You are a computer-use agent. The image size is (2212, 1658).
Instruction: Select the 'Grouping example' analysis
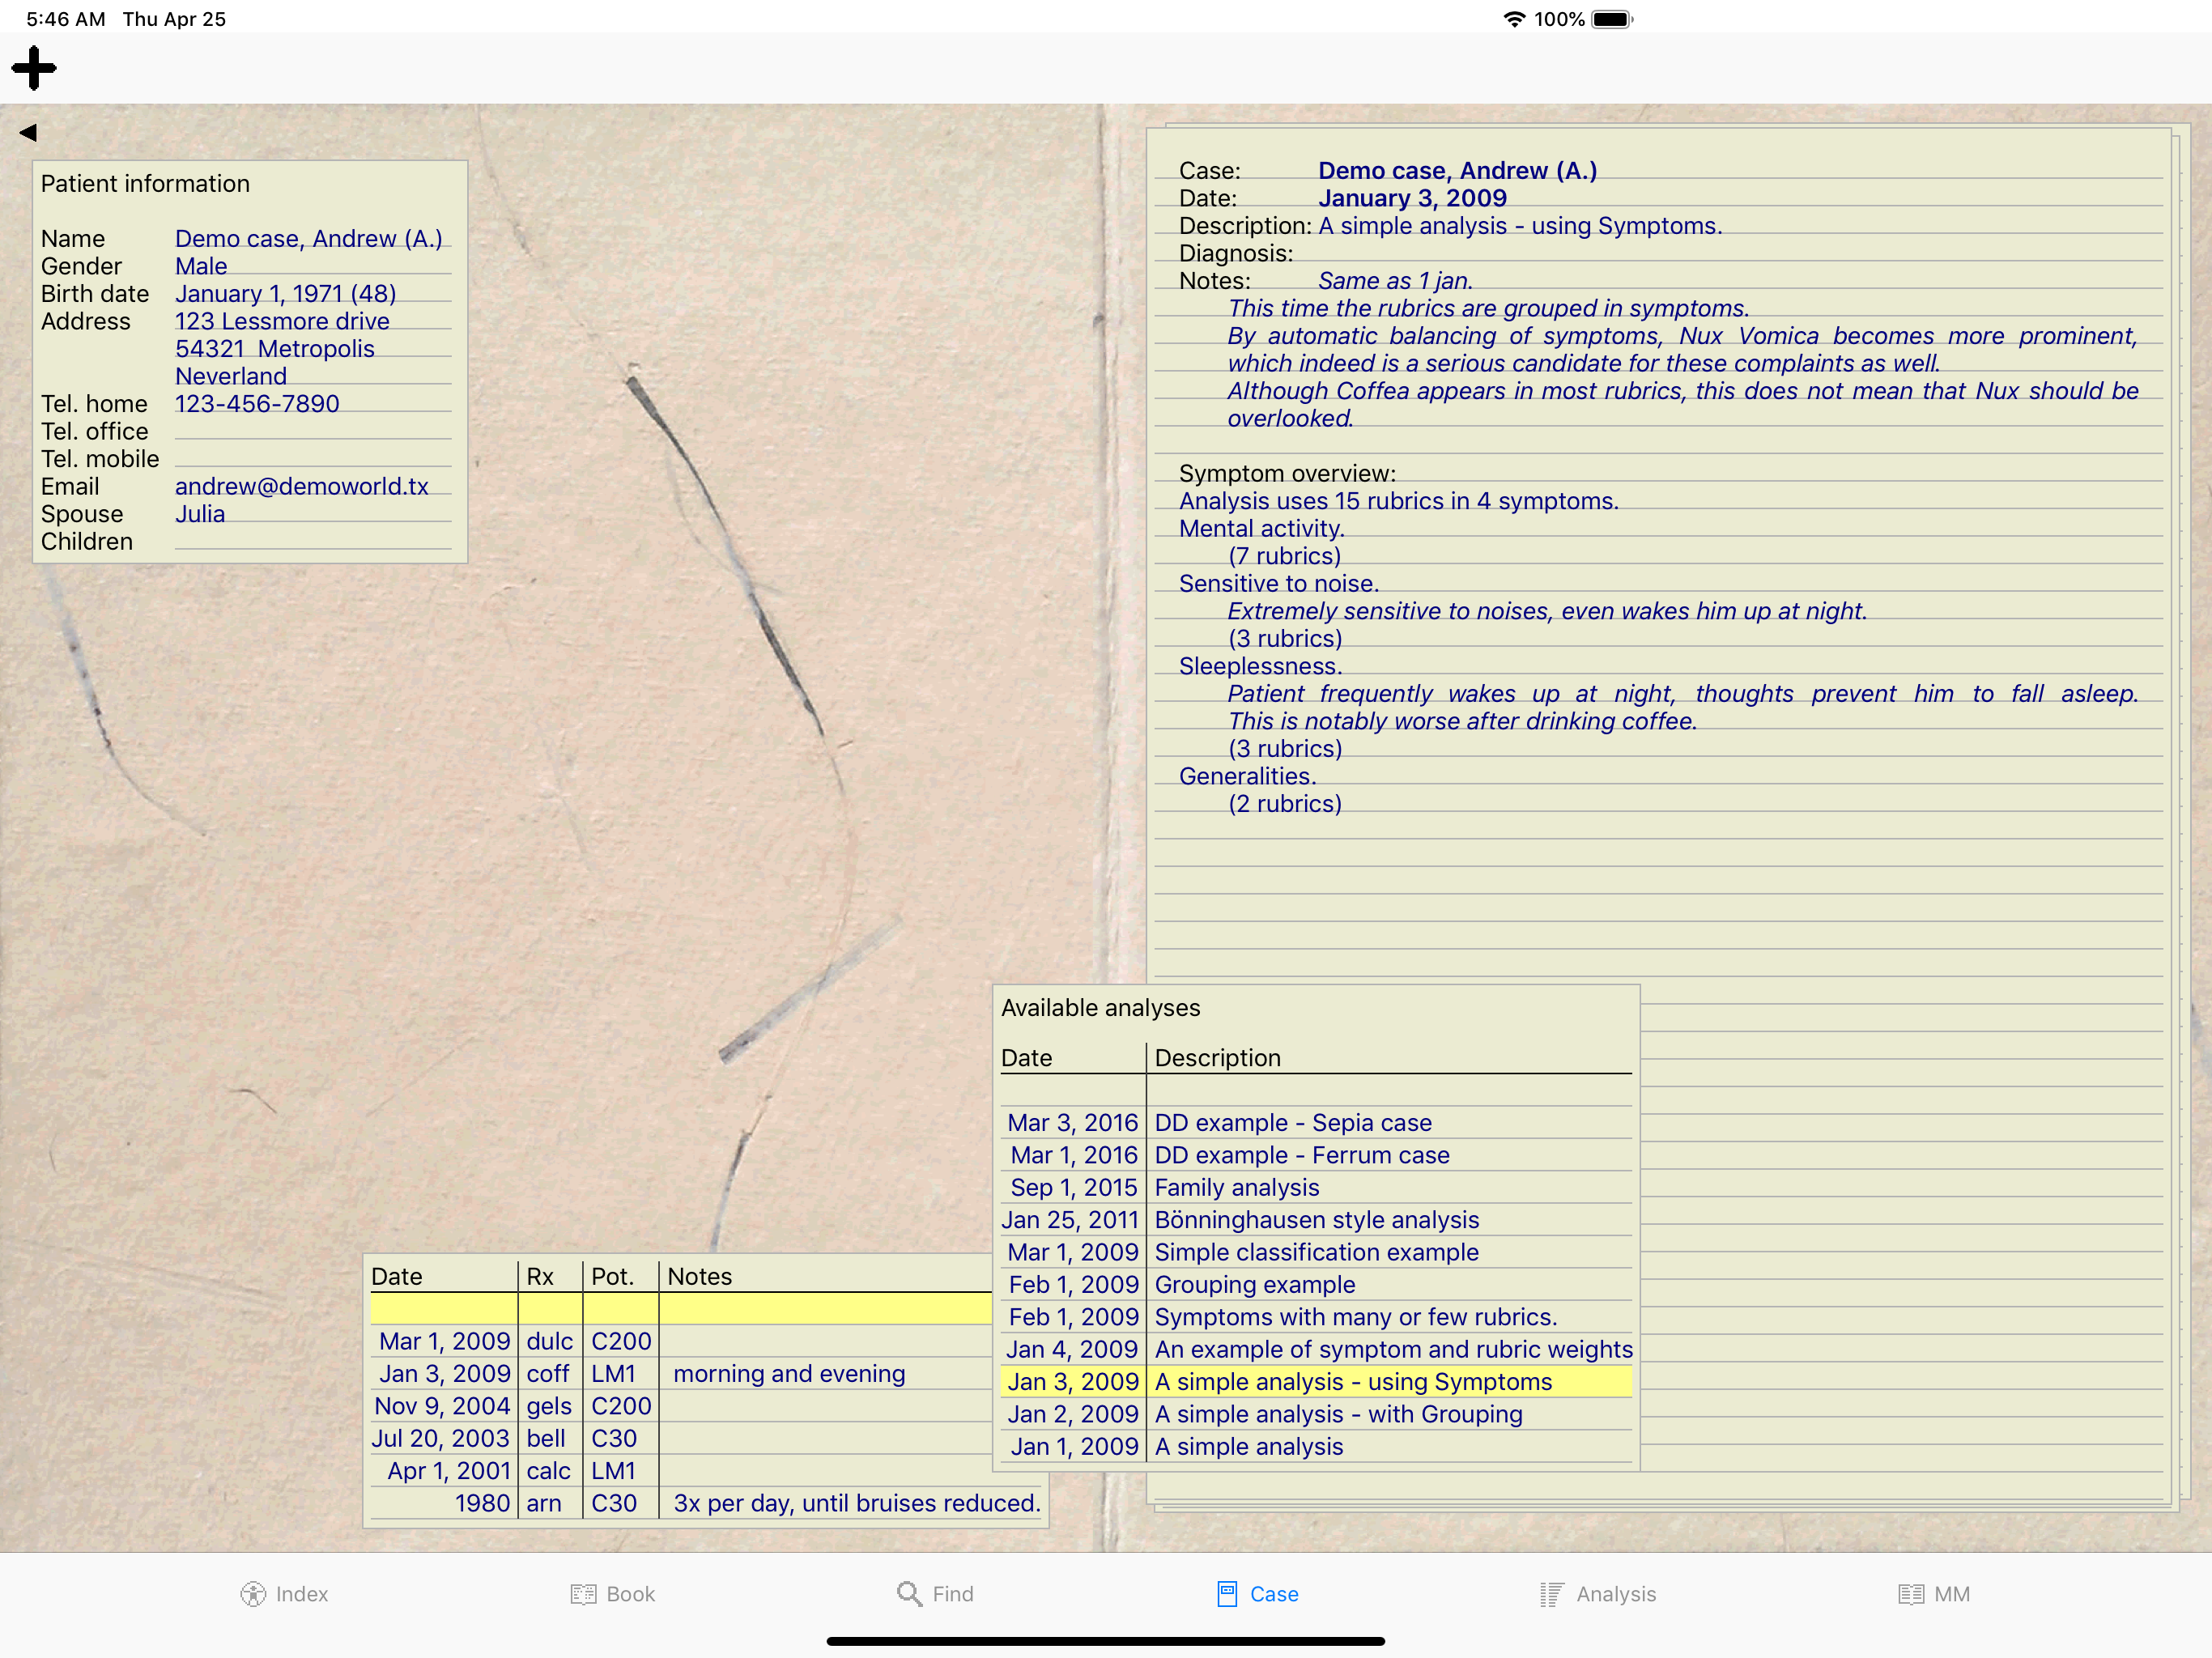click(1316, 1284)
